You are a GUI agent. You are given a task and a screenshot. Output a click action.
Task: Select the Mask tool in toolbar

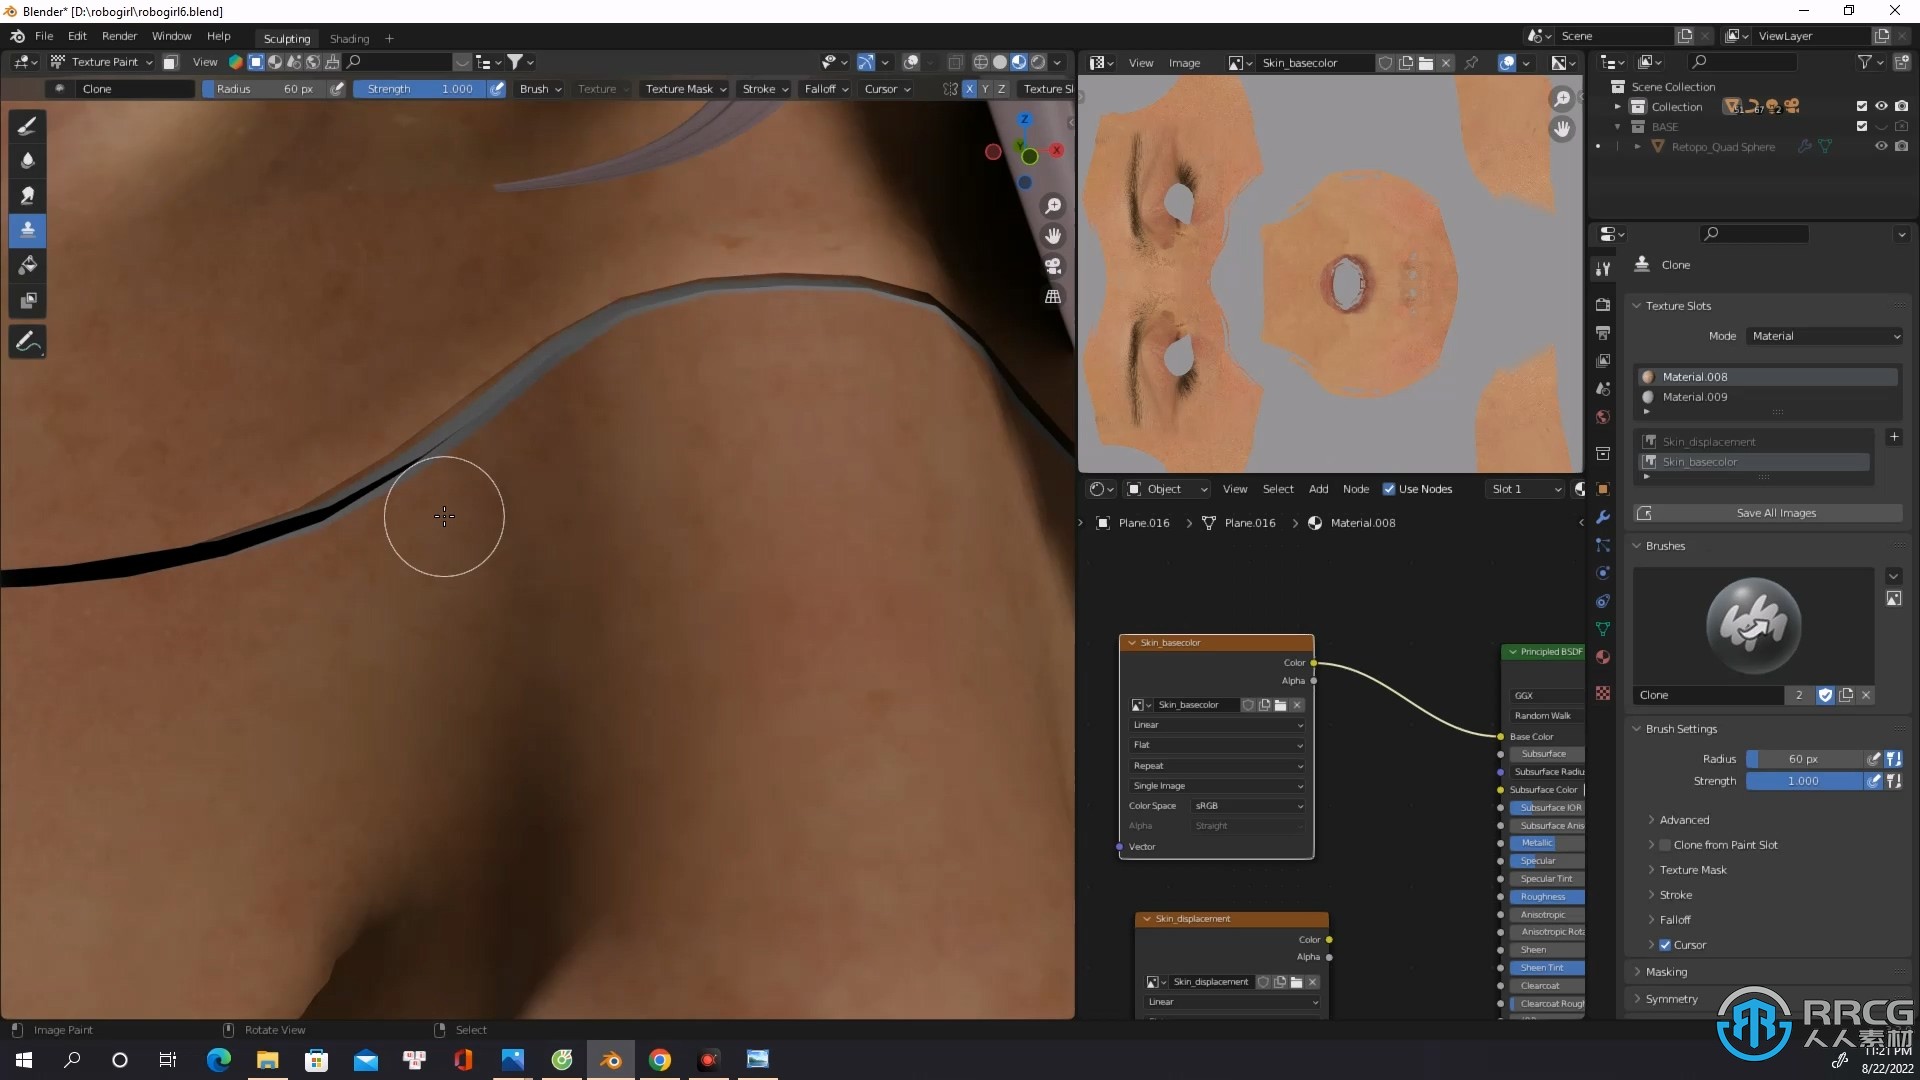coord(28,300)
